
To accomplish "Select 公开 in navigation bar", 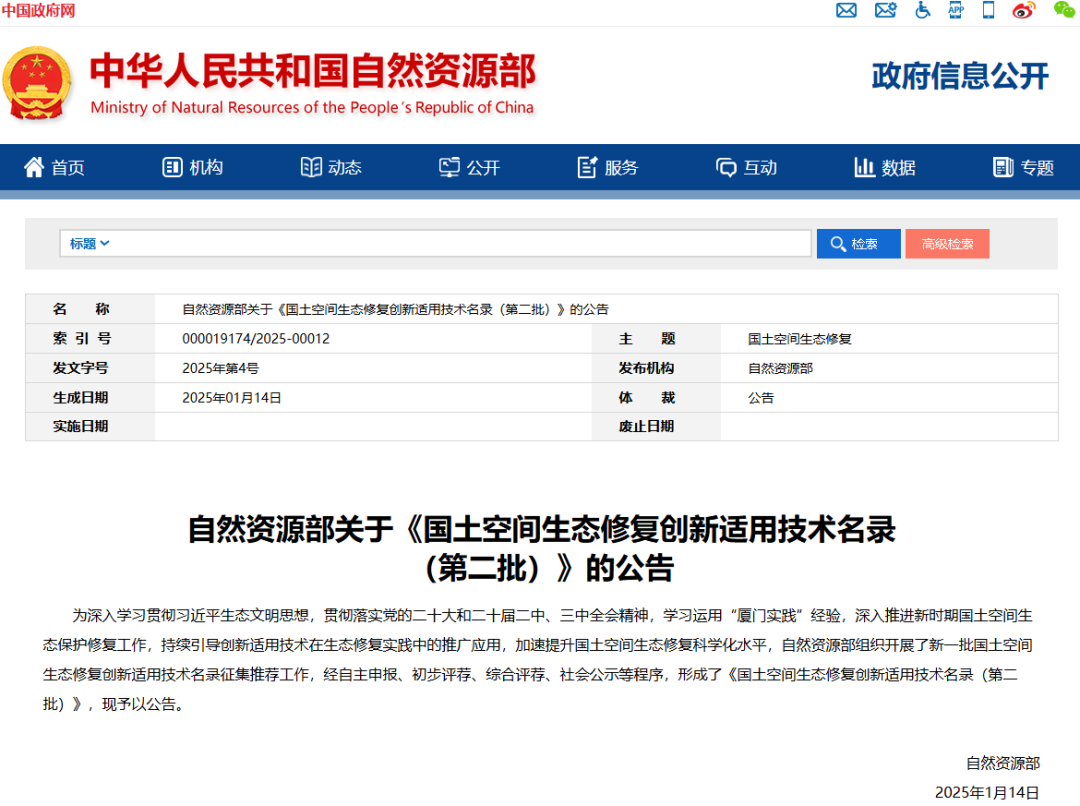I will tap(469, 168).
